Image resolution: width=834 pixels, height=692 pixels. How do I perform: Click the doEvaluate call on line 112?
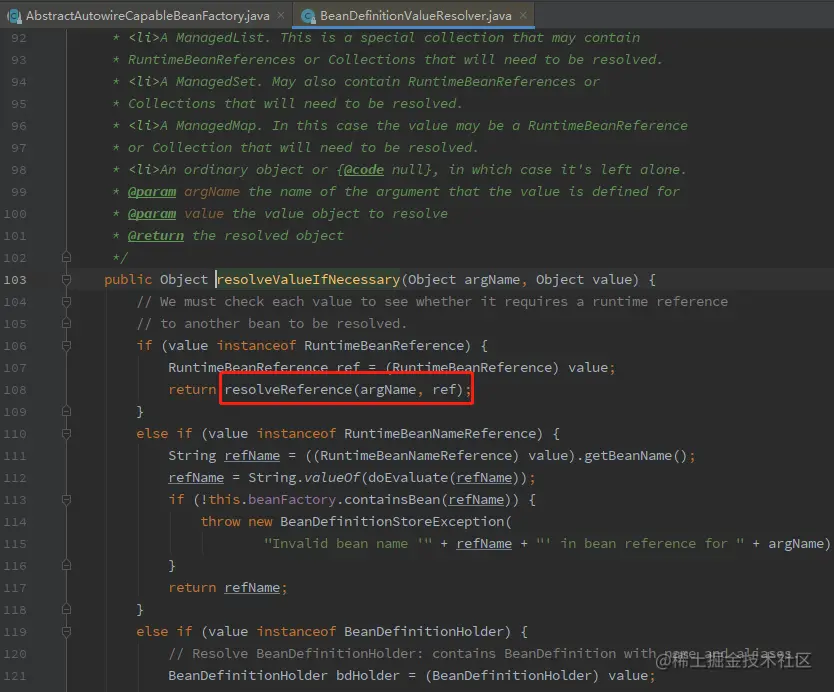pos(407,478)
